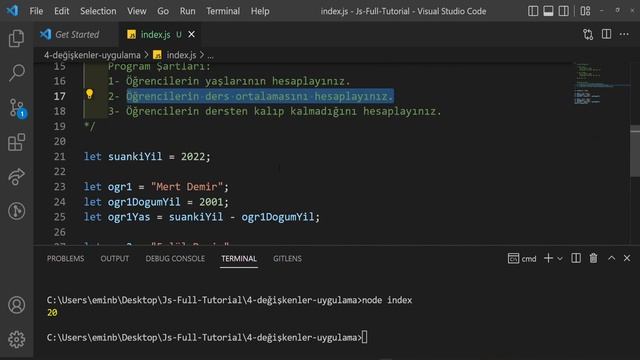Click the 'node index' command in terminal
Screen dimensions: 640x360
click(387, 300)
